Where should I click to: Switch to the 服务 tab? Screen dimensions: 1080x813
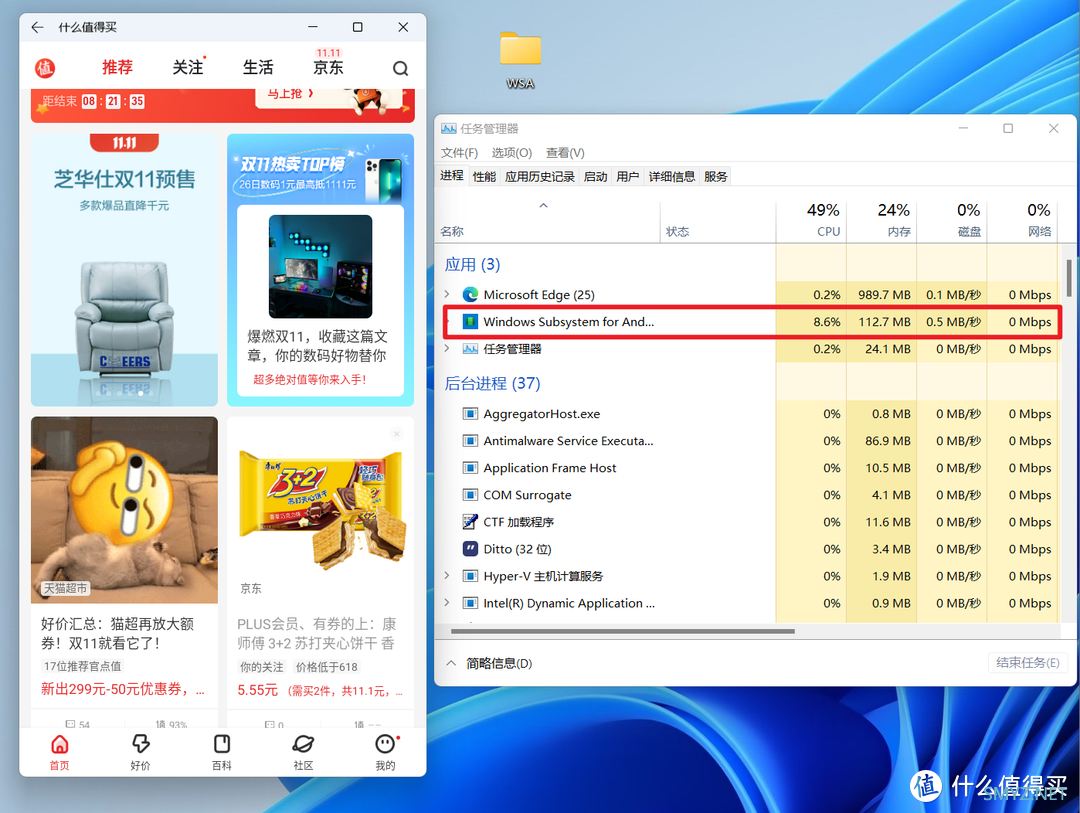point(716,177)
